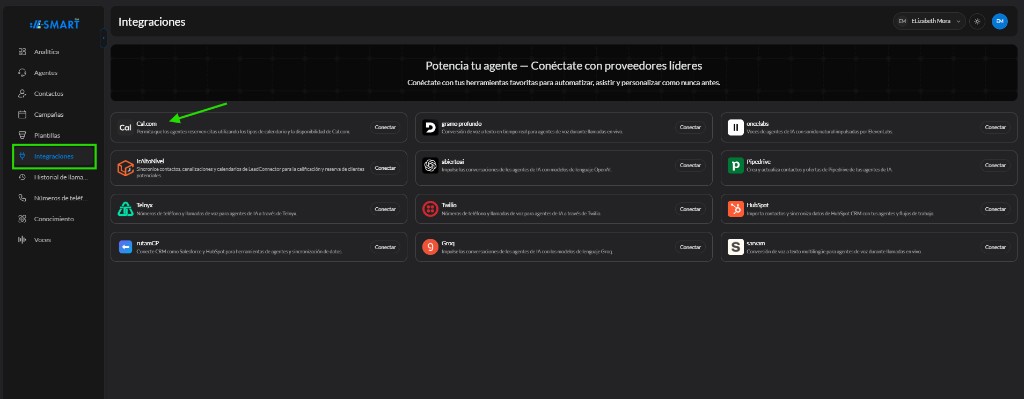Connect the gramo profundo integration
Image resolution: width=1024 pixels, height=399 pixels.
[690, 127]
